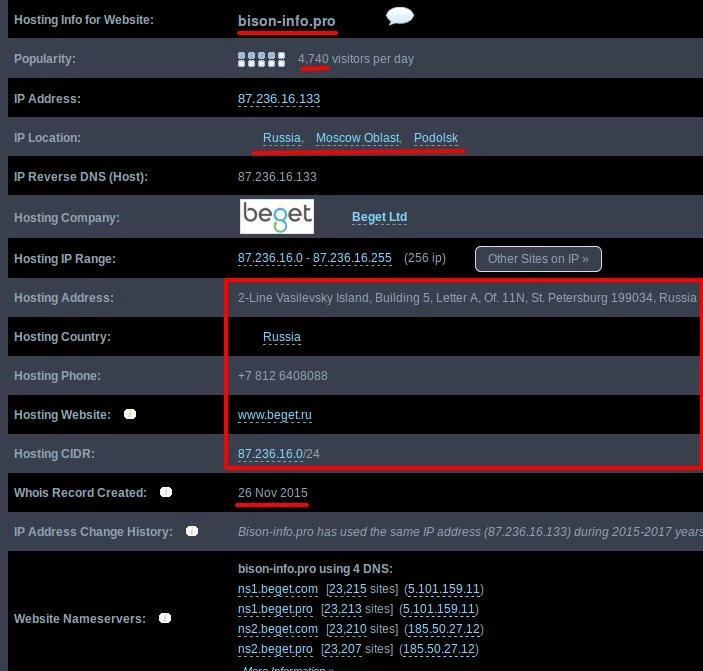703x671 pixels.
Task: Open the Beget Ltd hosting company link
Action: [379, 217]
